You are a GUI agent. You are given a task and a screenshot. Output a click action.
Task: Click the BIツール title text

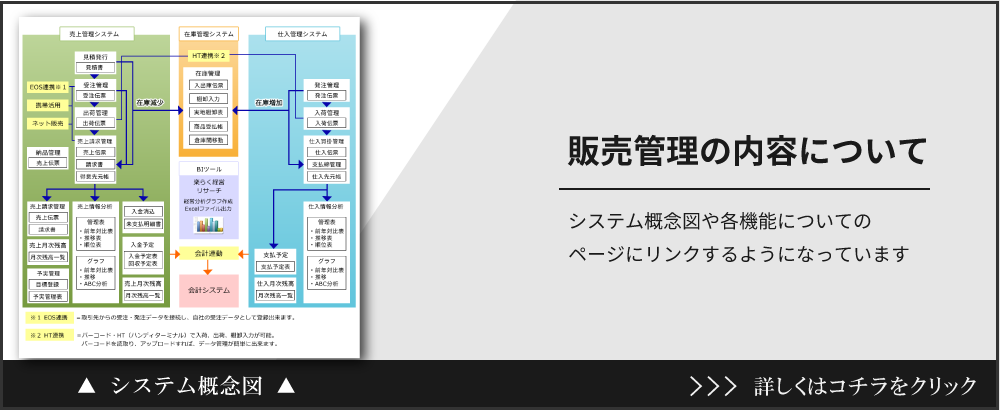(x=209, y=170)
